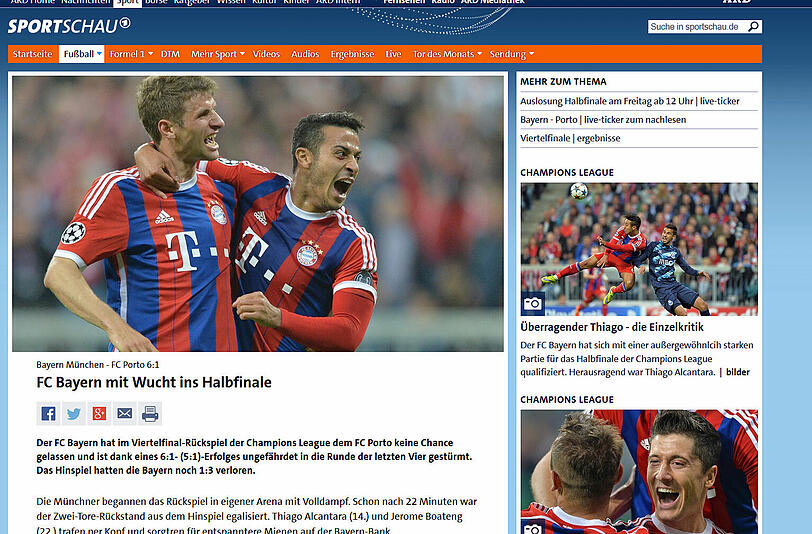
Task: Send the article by email envelope icon
Action: (x=124, y=413)
